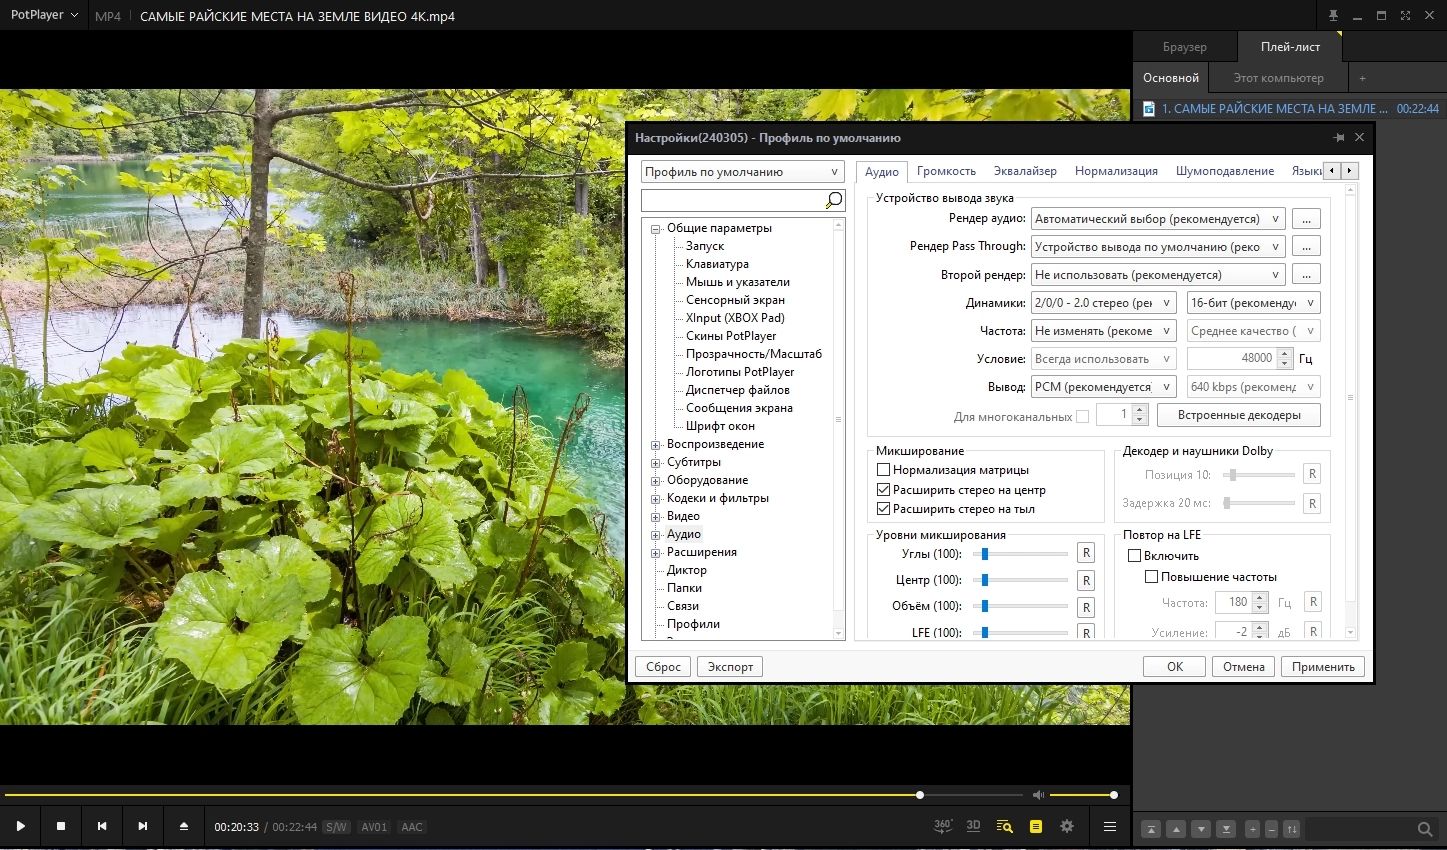Image resolution: width=1447 pixels, height=850 pixels.
Task: Enable the Включить checkbox under Повтор на LFE
Action: (x=1134, y=556)
